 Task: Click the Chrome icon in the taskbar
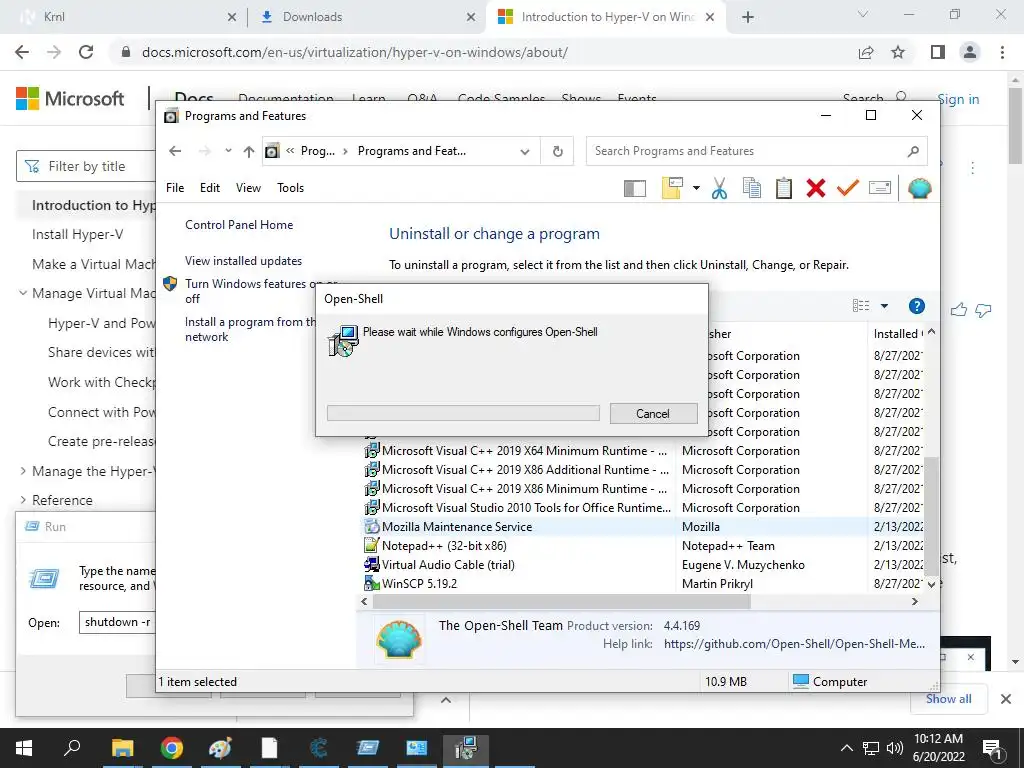(172, 748)
